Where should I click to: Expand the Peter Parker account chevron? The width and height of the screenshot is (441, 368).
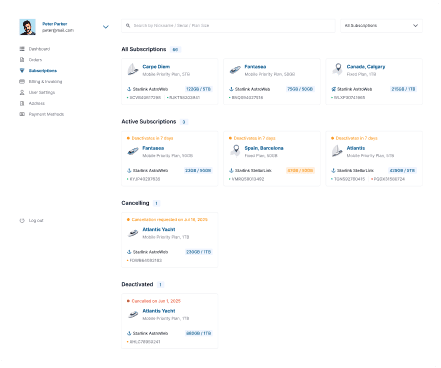click(x=106, y=27)
